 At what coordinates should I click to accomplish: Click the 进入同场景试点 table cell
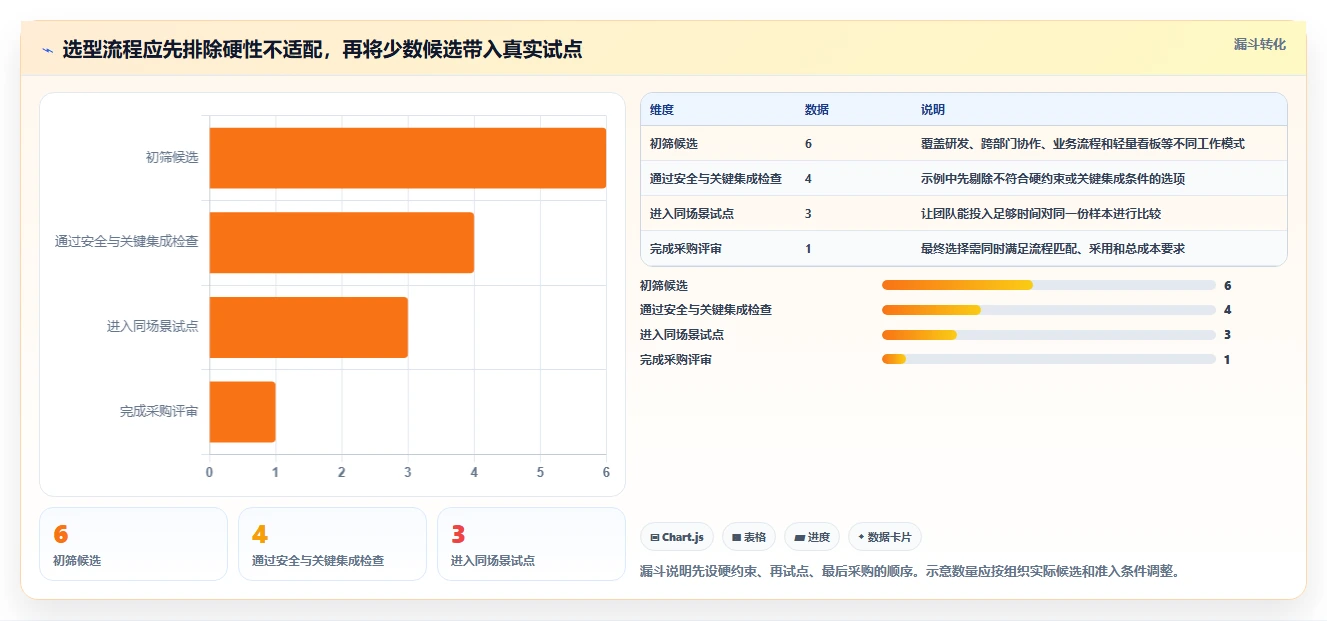point(692,214)
